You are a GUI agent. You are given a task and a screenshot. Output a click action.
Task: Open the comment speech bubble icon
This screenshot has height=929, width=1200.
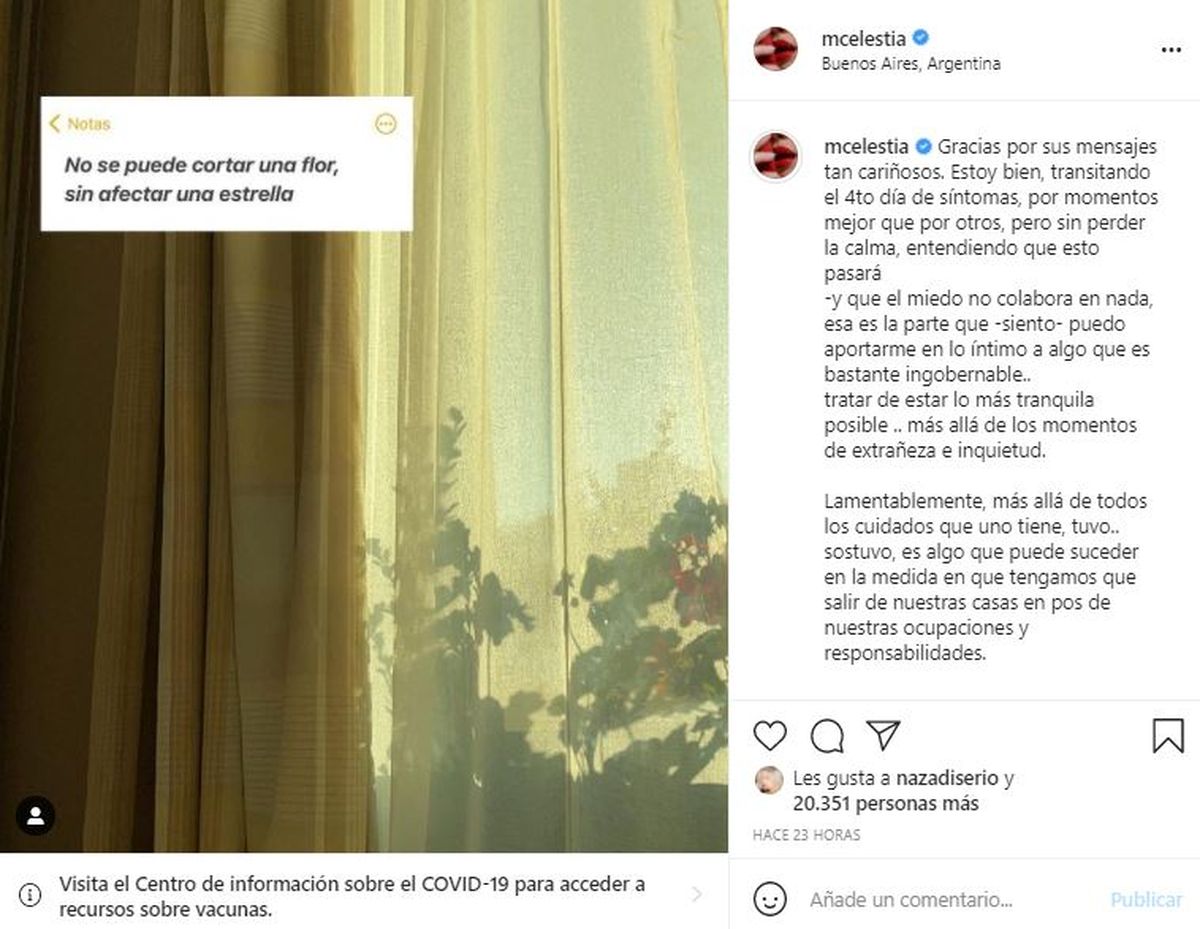click(827, 735)
